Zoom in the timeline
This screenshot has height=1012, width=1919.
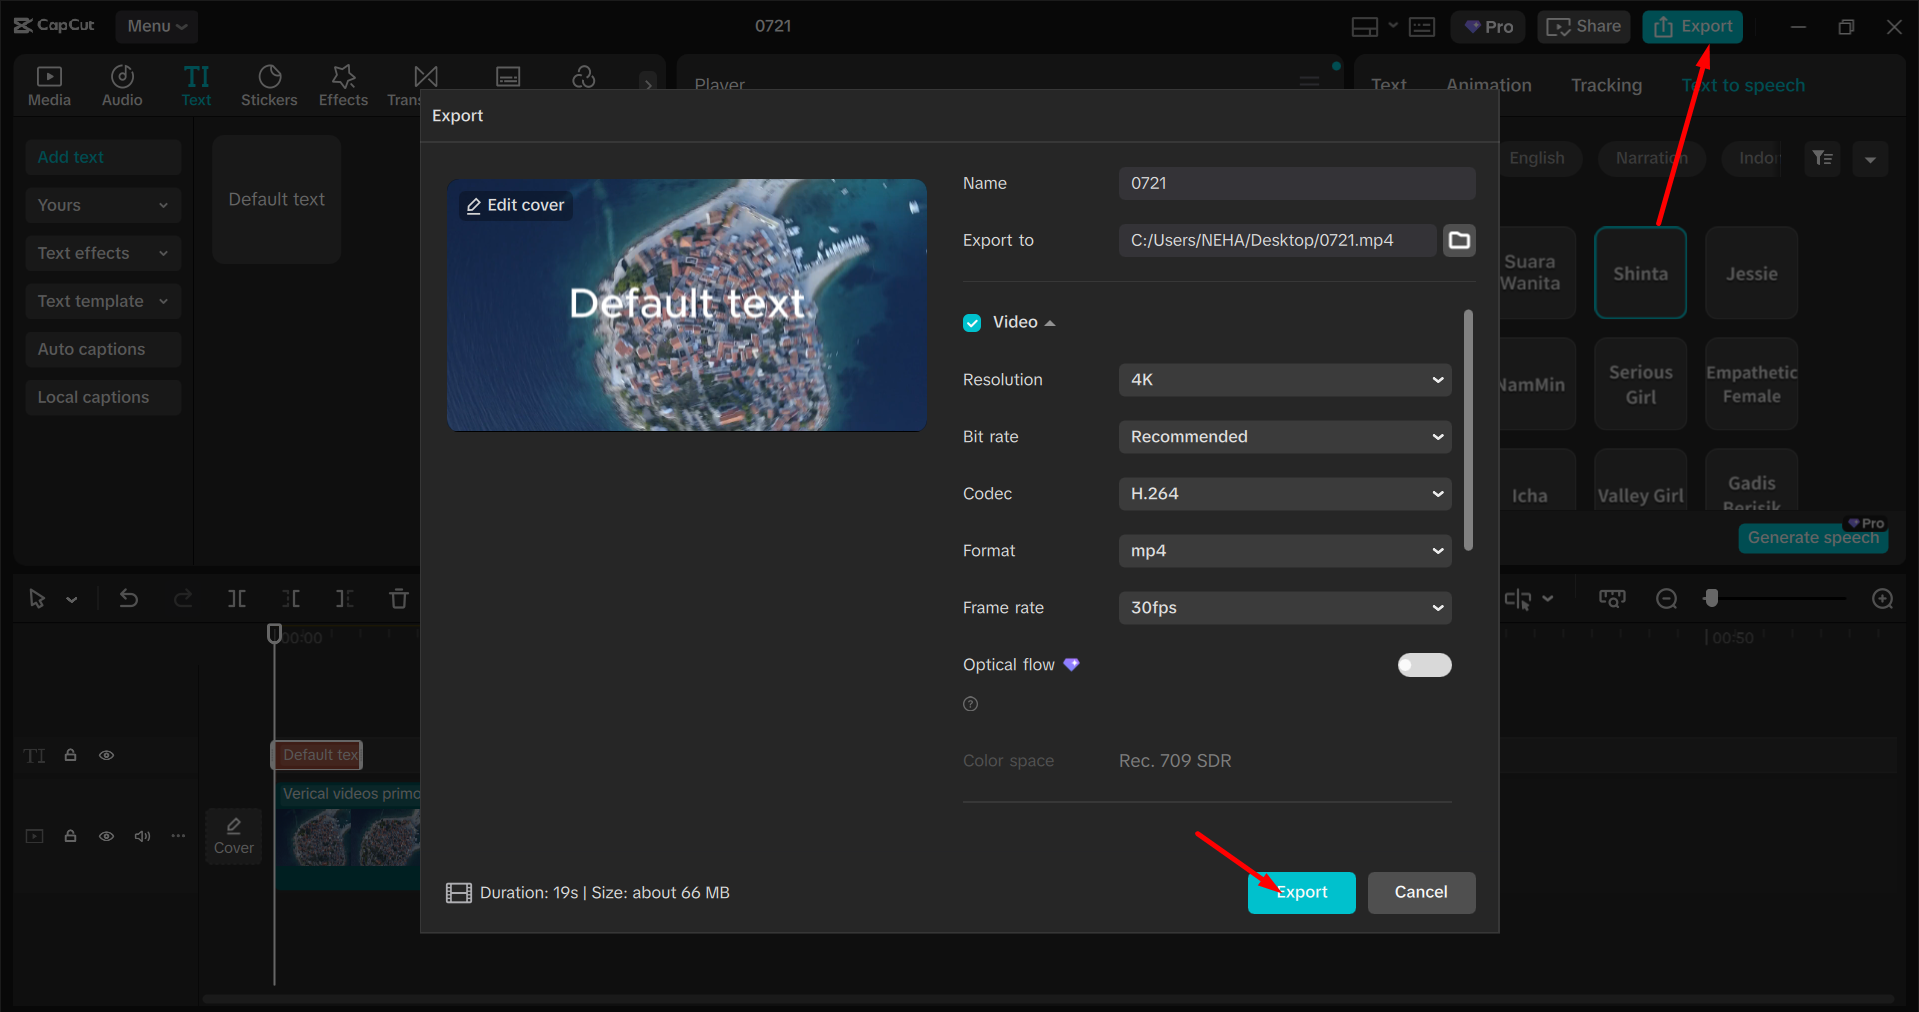point(1882,599)
